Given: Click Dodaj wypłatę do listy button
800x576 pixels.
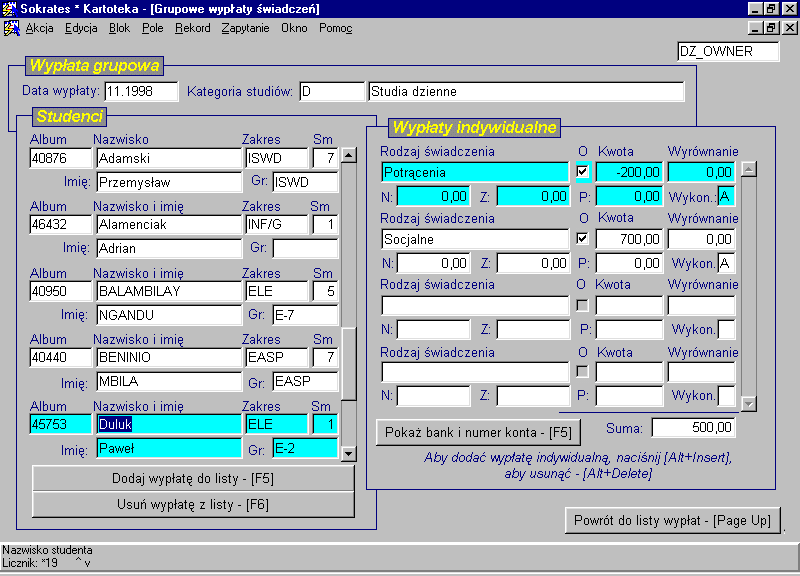Looking at the screenshot, I should 193,479.
